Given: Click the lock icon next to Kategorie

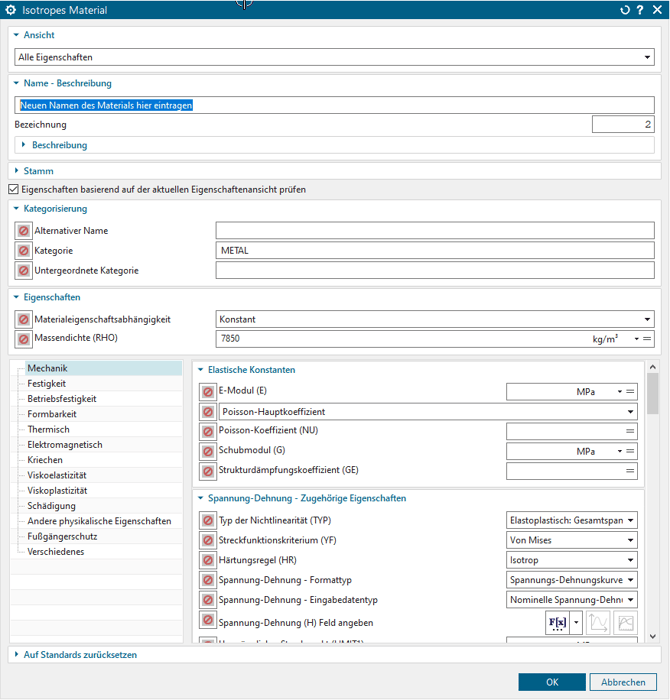Looking at the screenshot, I should (x=23, y=250).
